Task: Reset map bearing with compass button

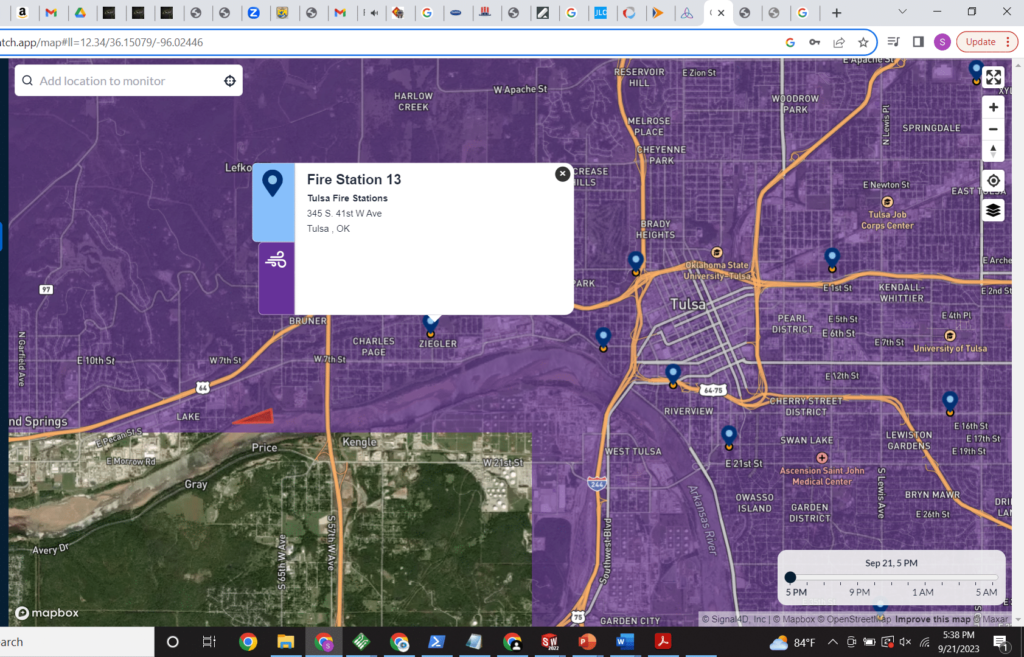Action: point(993,151)
